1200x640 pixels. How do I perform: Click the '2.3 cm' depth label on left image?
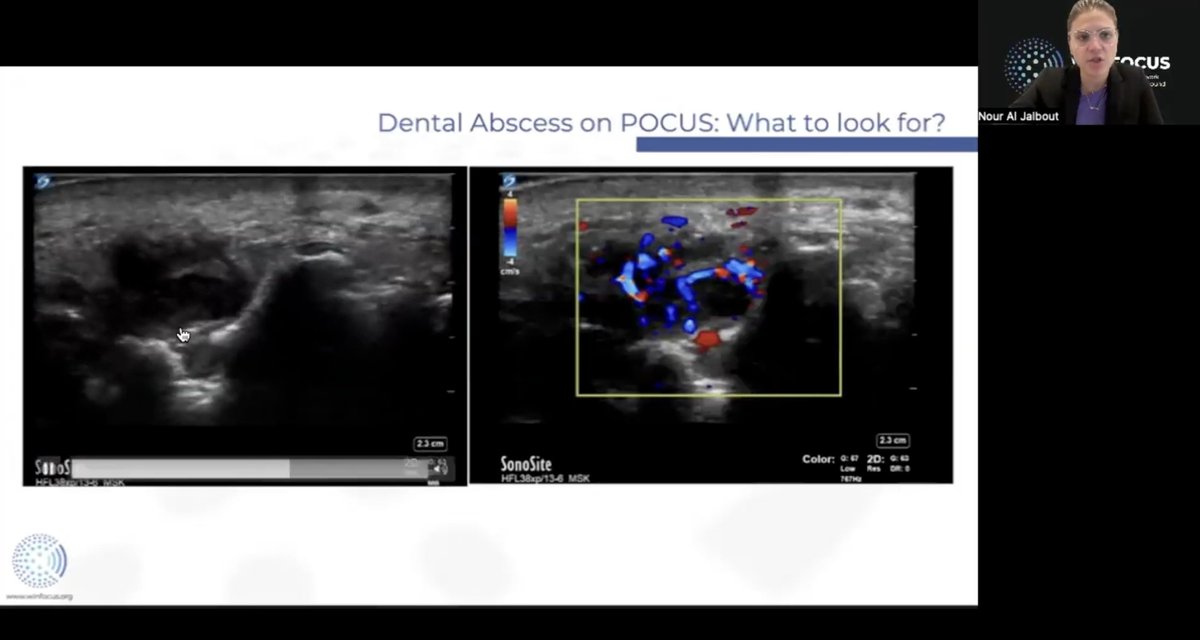430,443
